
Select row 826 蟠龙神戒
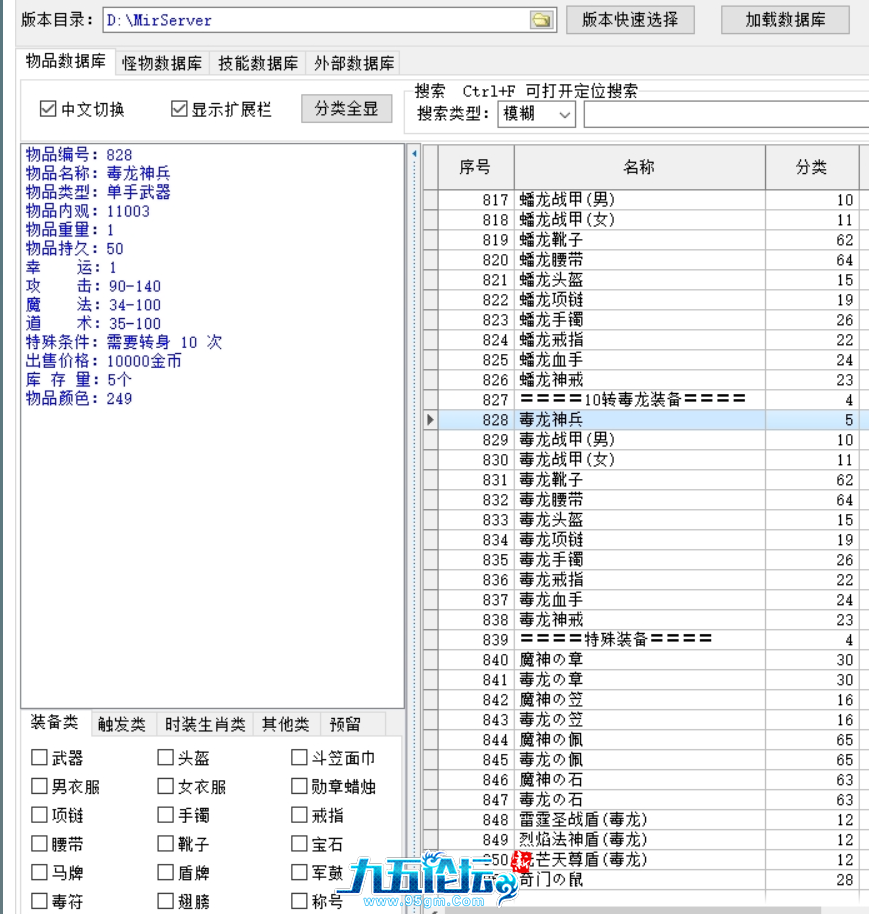[x=647, y=380]
